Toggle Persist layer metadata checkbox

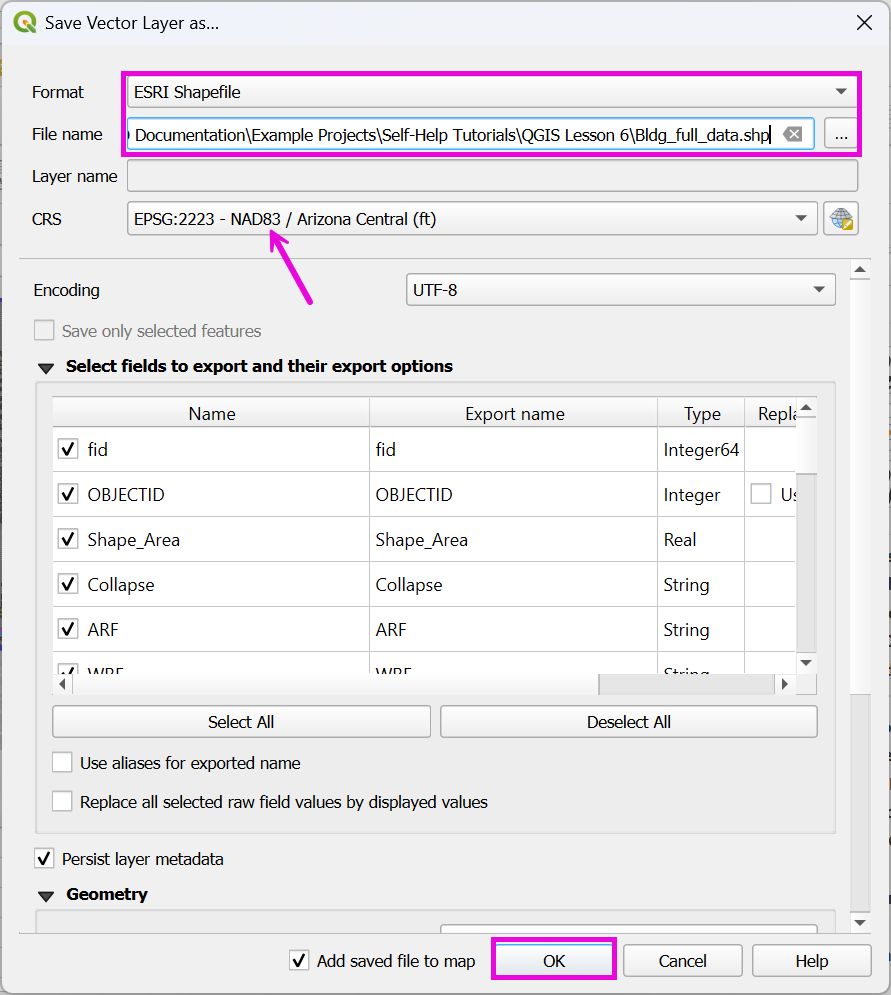point(45,859)
